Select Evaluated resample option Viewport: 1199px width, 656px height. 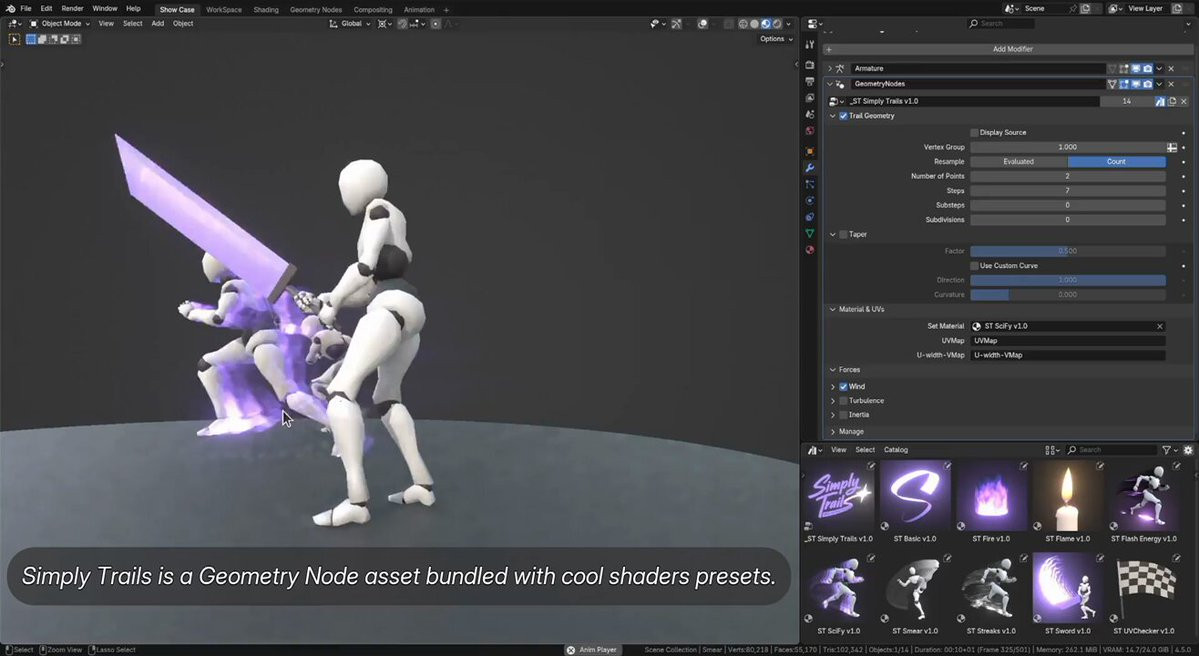click(x=1019, y=162)
